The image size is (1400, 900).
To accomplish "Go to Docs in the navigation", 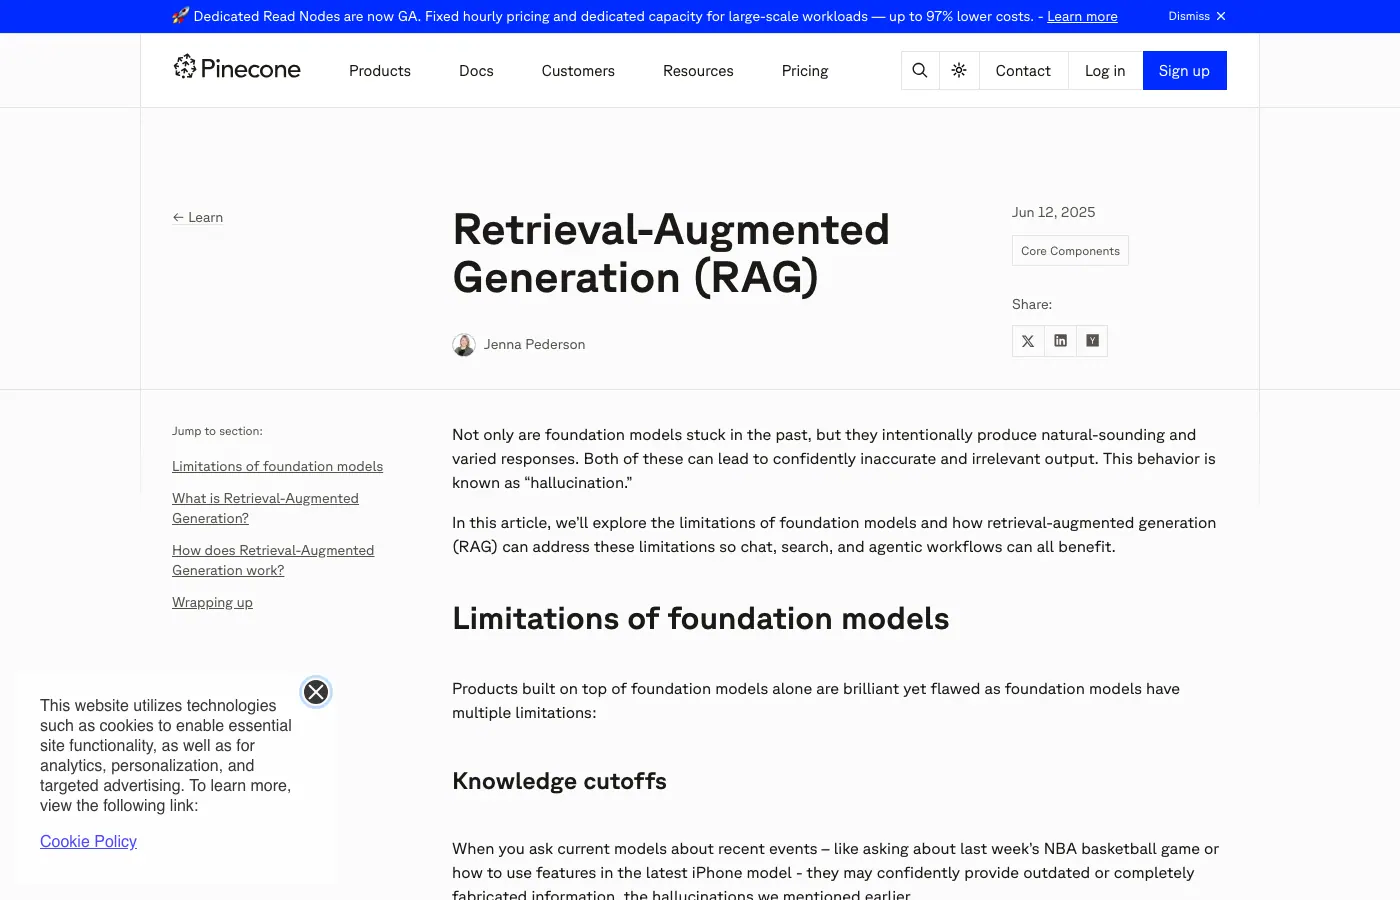I will [x=476, y=71].
